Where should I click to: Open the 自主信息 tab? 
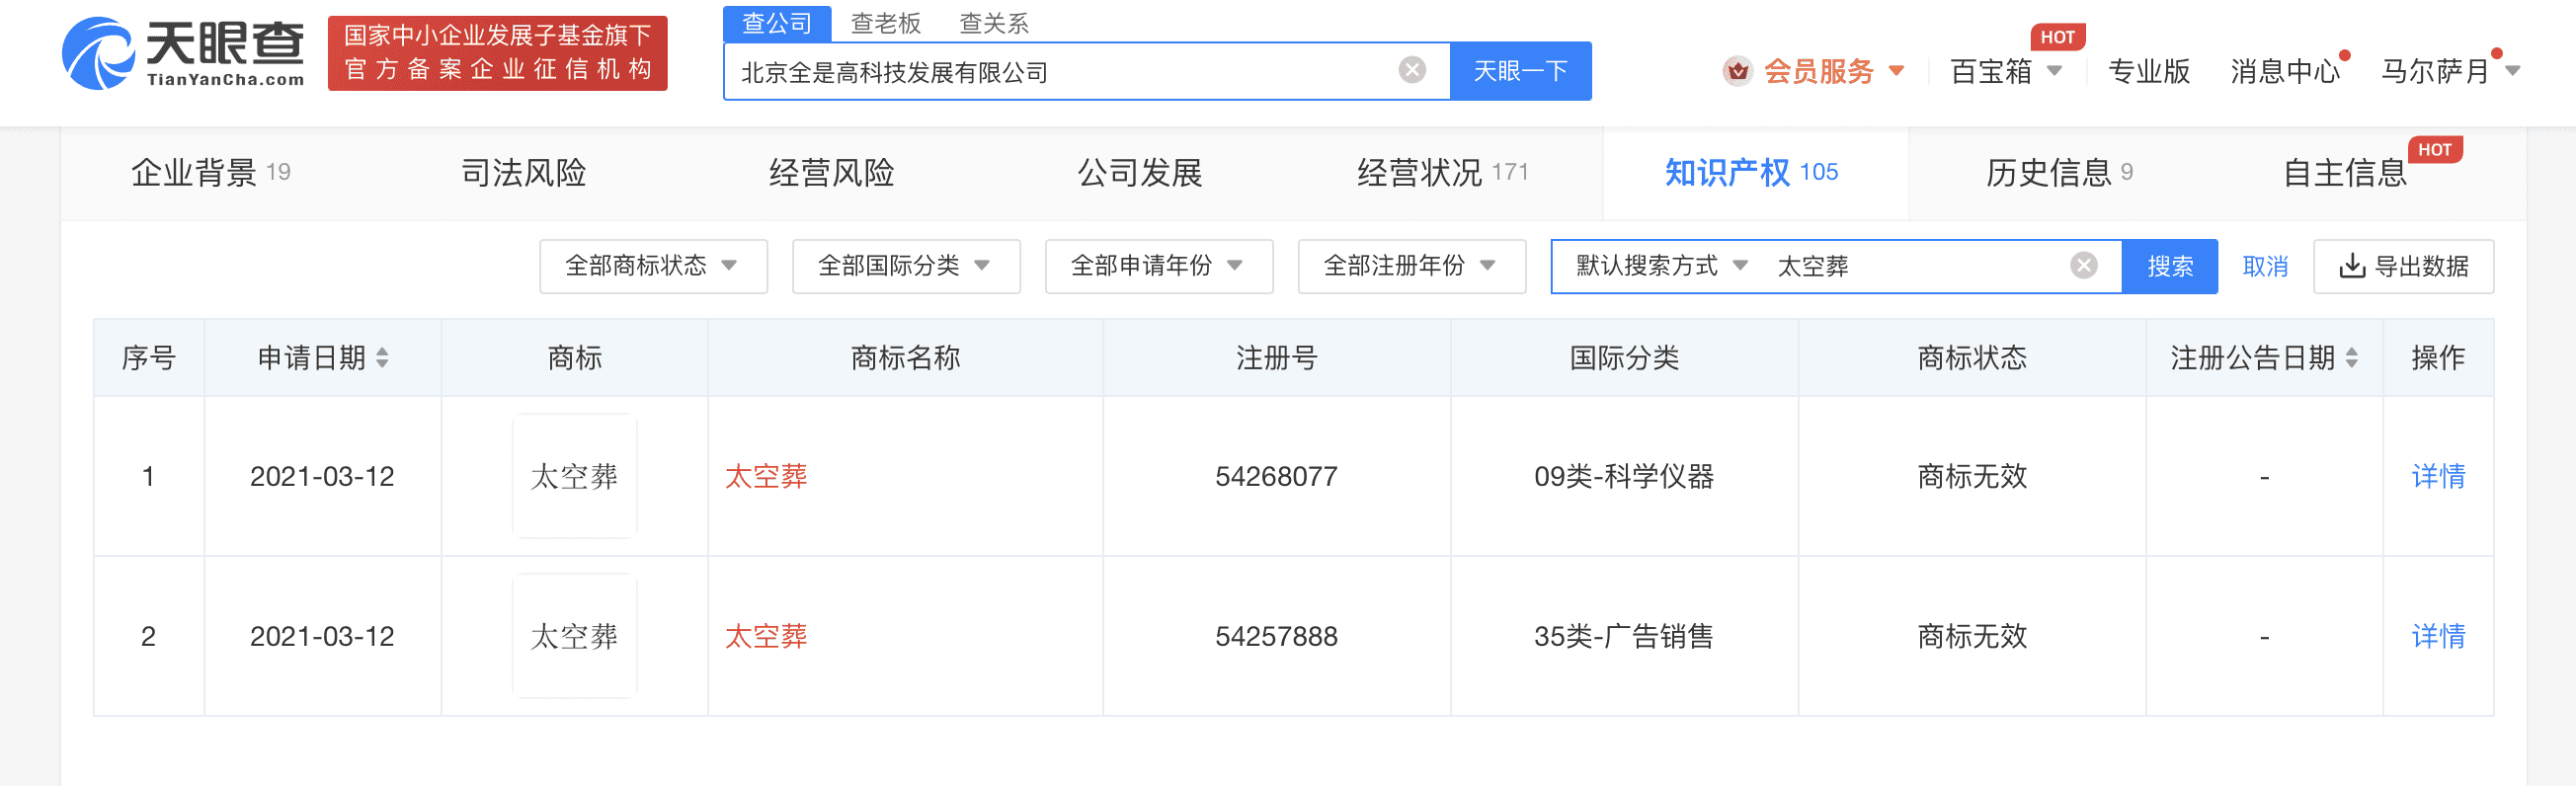point(2344,173)
